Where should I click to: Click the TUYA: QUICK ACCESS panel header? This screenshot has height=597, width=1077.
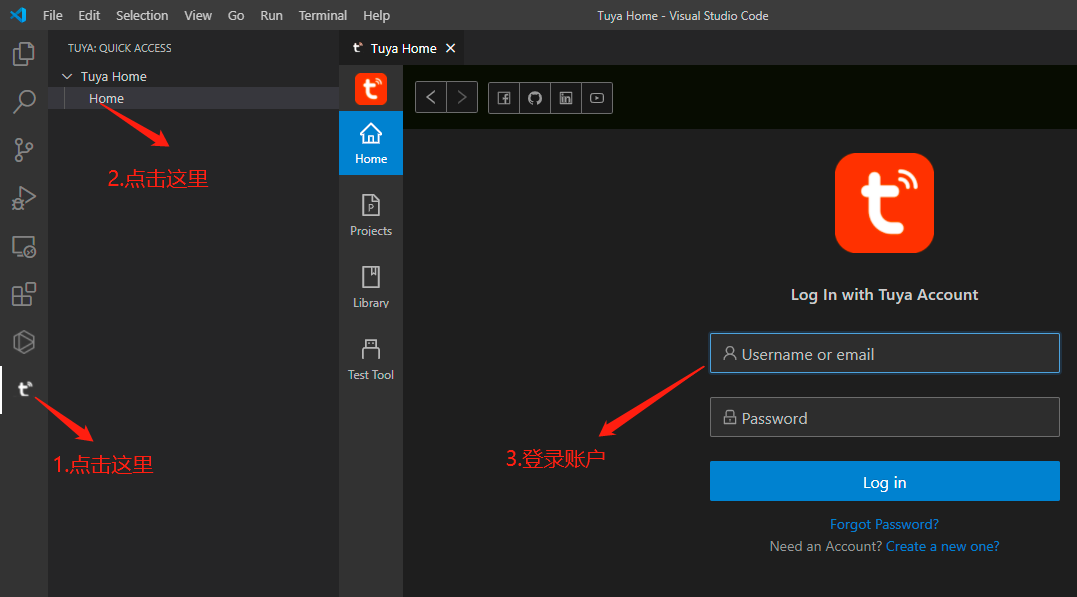click(x=120, y=48)
